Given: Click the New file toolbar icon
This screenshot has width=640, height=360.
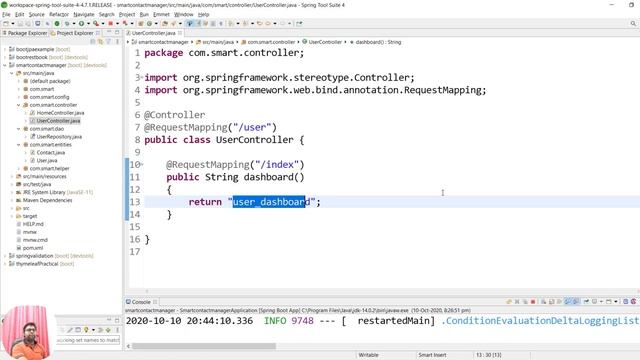Looking at the screenshot, I should tap(6, 24).
